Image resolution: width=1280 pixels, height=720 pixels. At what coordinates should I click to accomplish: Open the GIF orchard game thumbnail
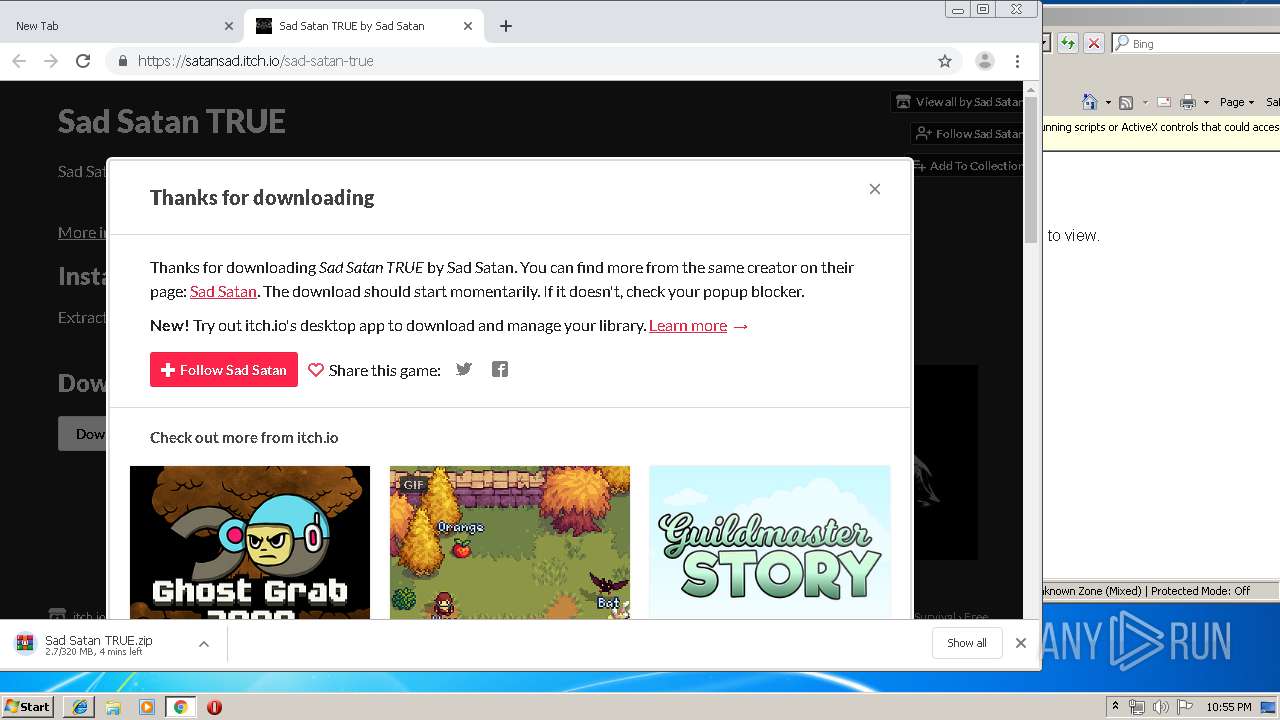[x=510, y=542]
